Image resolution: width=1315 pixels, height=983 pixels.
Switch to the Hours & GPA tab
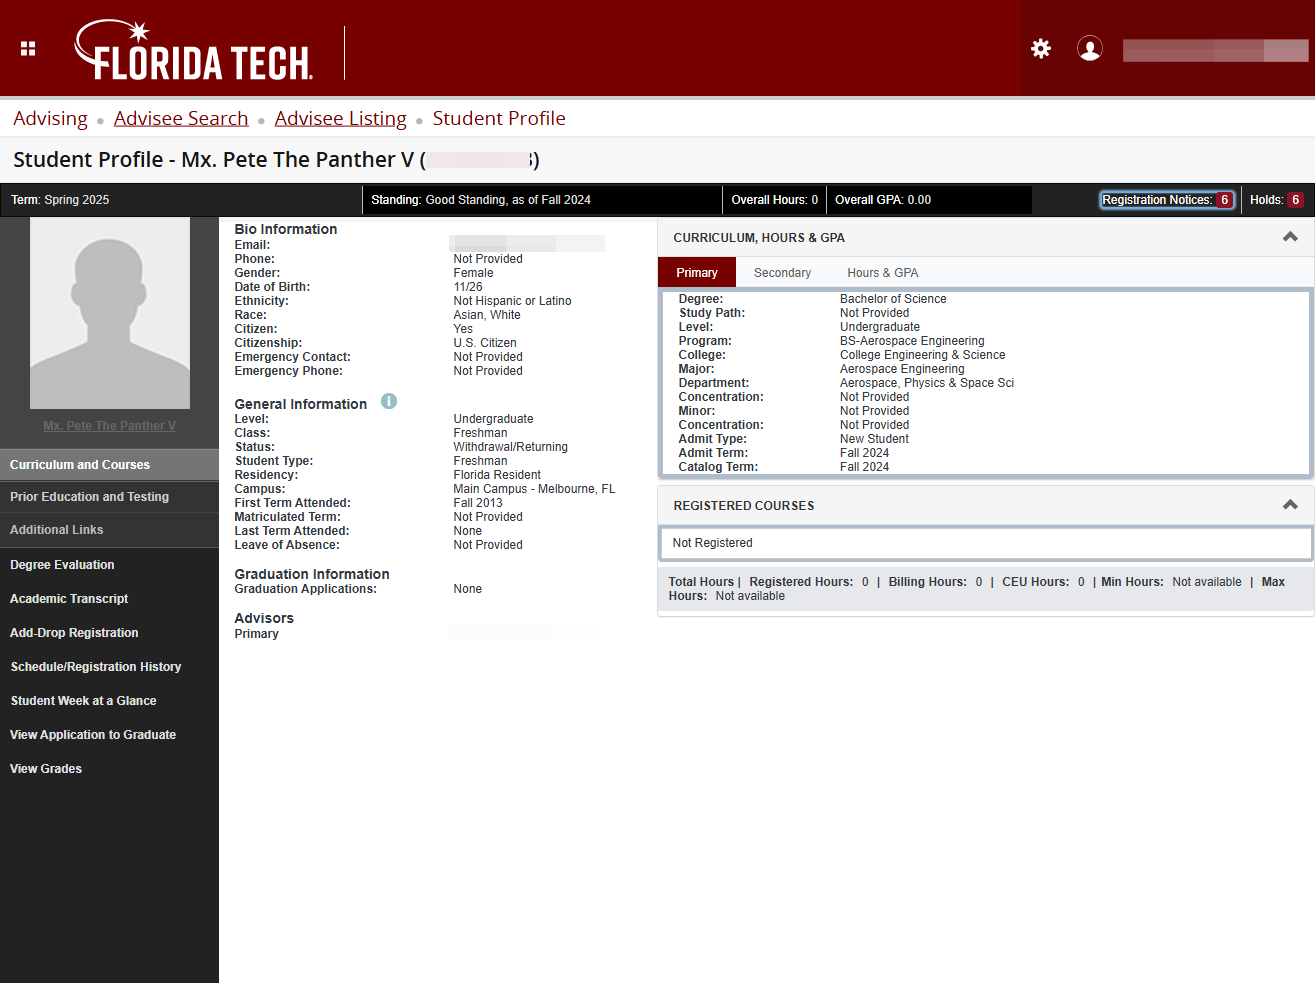882,272
